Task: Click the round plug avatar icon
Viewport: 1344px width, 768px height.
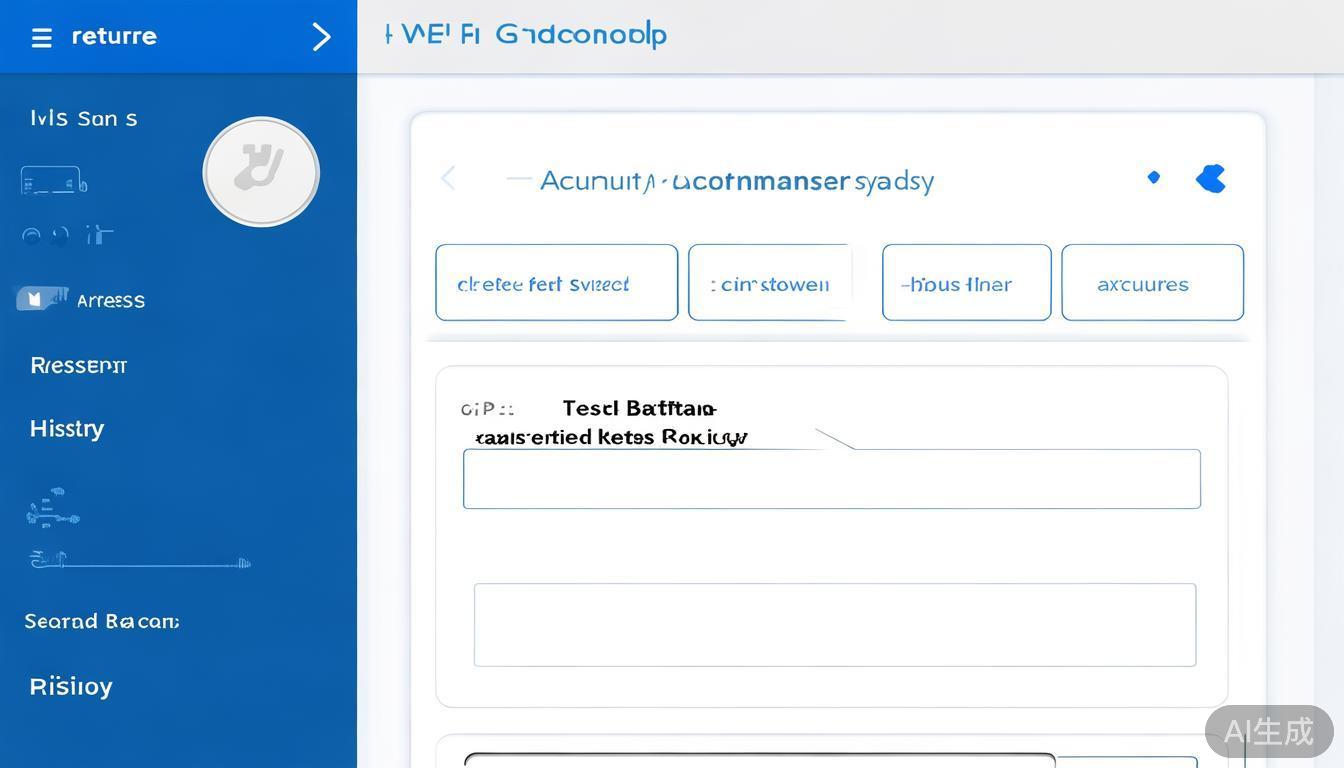Action: tap(261, 172)
